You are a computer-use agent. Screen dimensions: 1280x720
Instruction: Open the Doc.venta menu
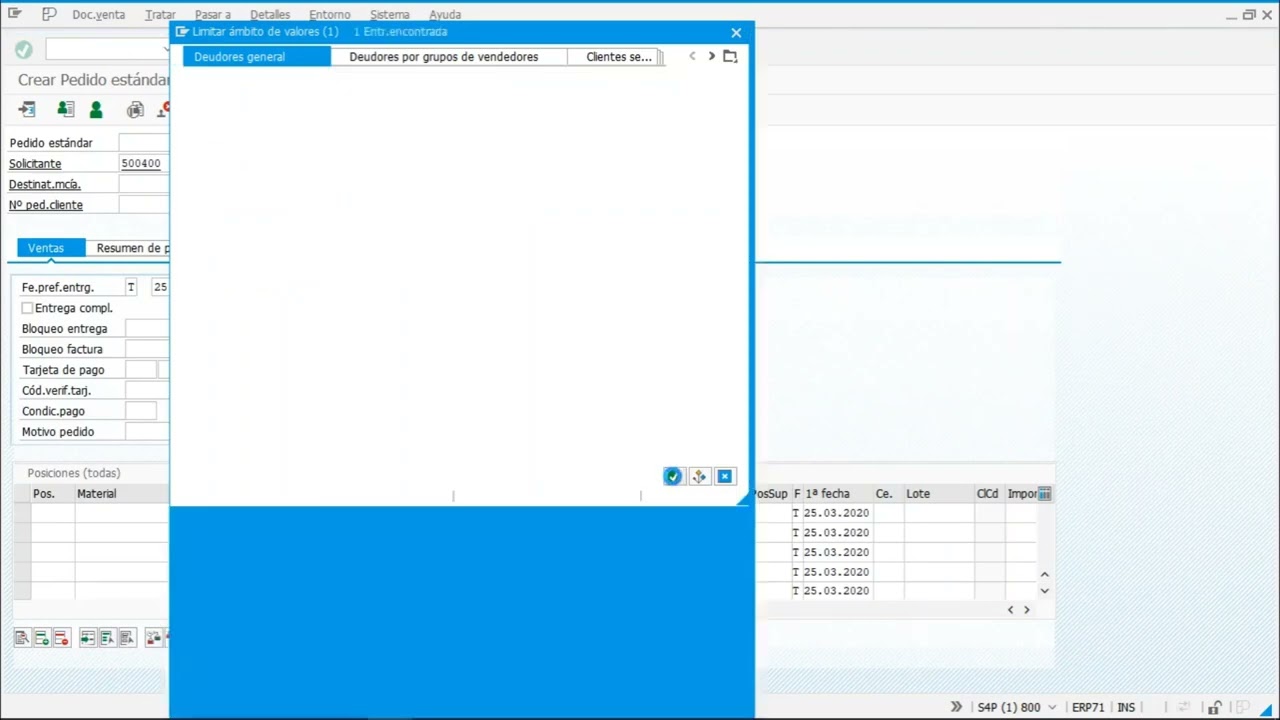pos(98,15)
